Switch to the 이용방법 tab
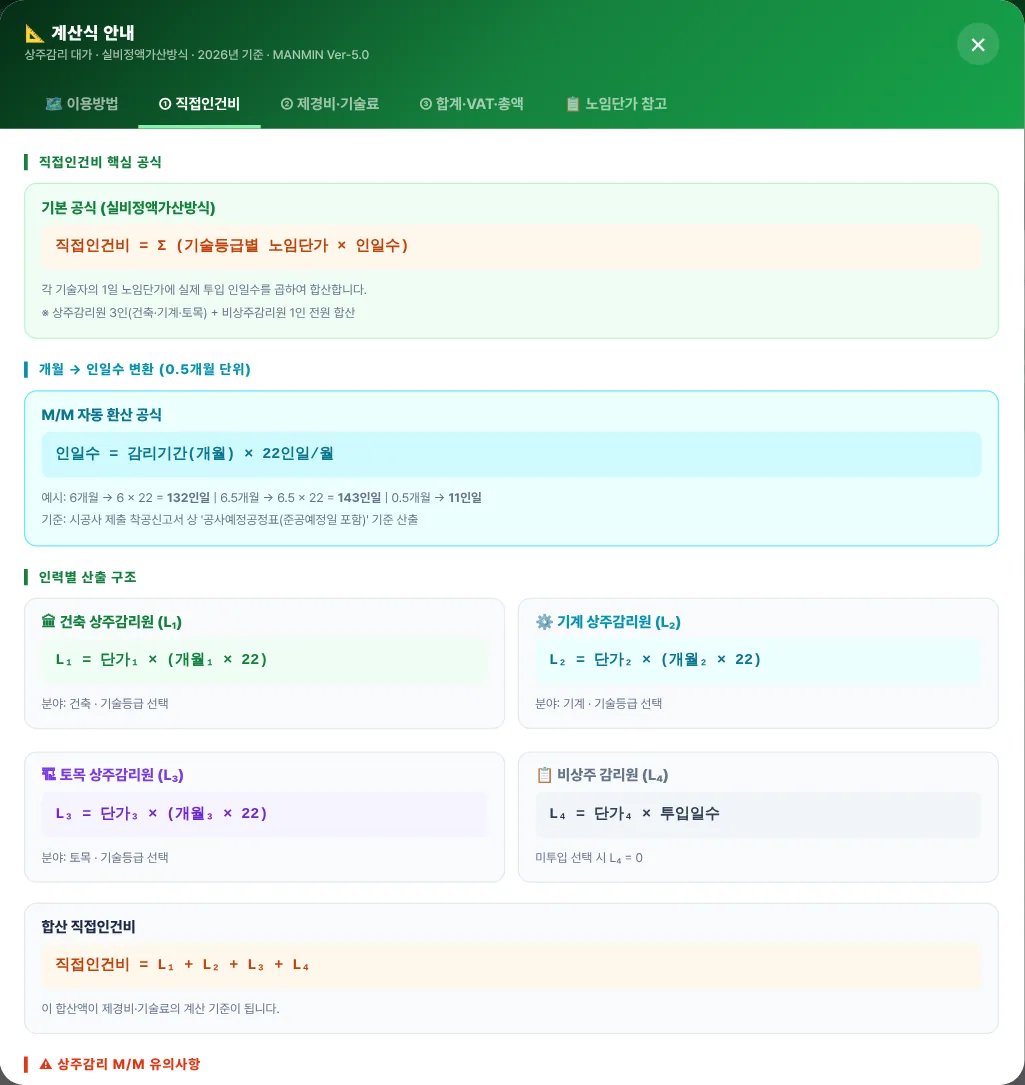Viewport: 1025px width, 1085px height. (x=82, y=104)
